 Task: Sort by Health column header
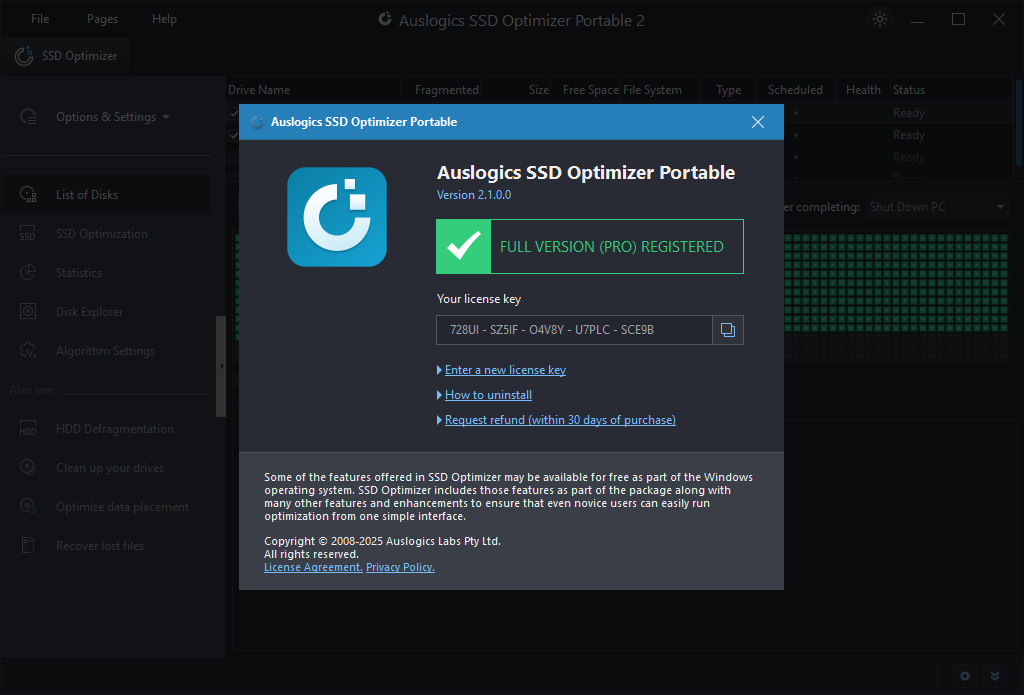(x=863, y=89)
